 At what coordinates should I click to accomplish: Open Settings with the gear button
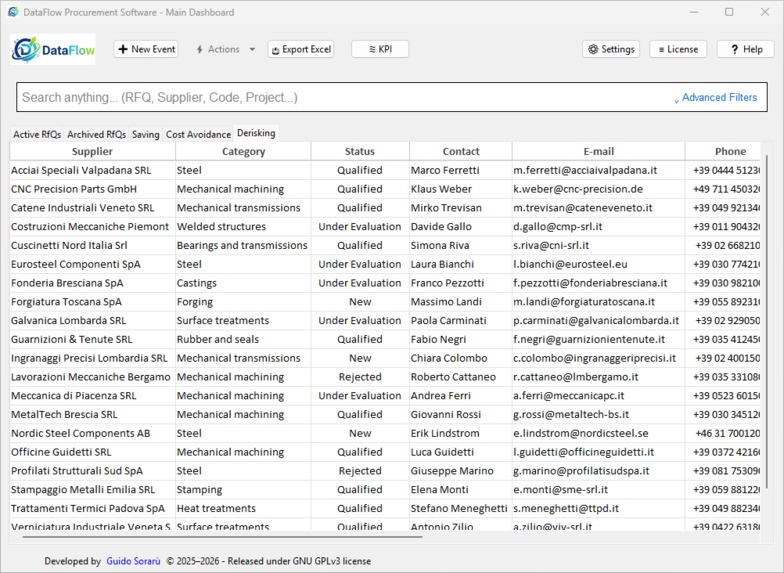point(611,49)
